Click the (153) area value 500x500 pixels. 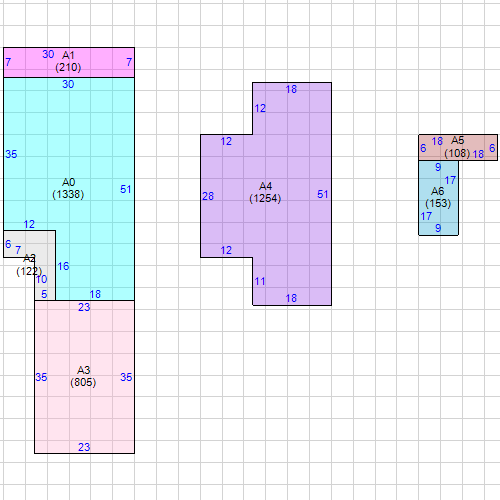click(x=438, y=203)
